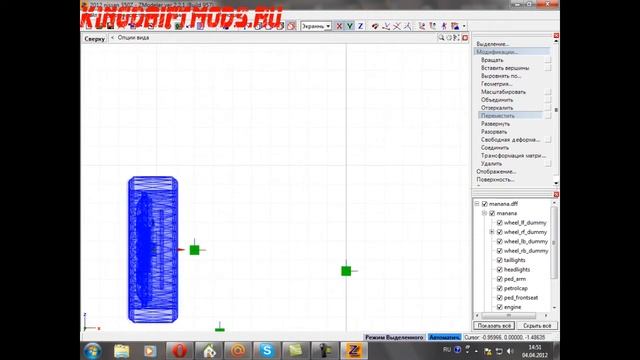The width and height of the screenshot is (640, 360).
Task: Expand the Поверхность command group
Action: (495, 180)
